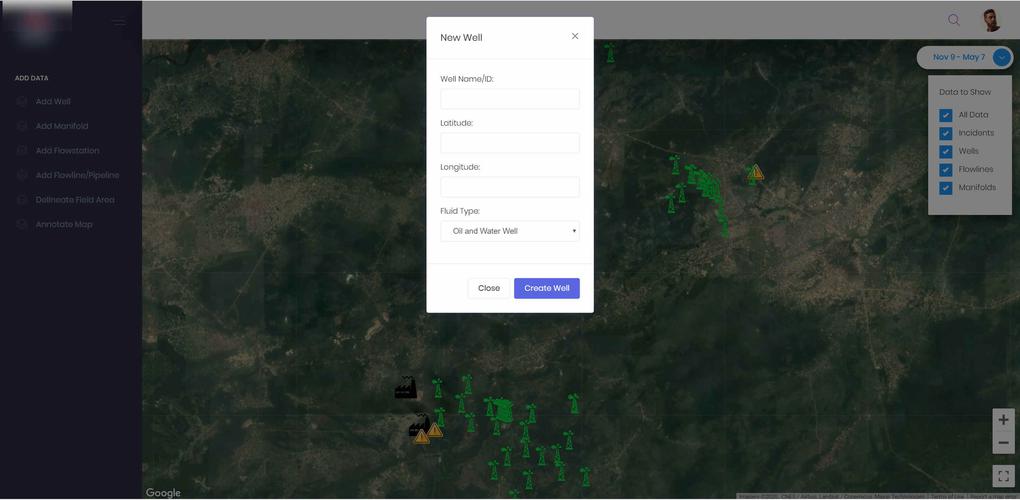The height and width of the screenshot is (500, 1020).
Task: Click the lower factory flowstation marker
Action: (418, 425)
